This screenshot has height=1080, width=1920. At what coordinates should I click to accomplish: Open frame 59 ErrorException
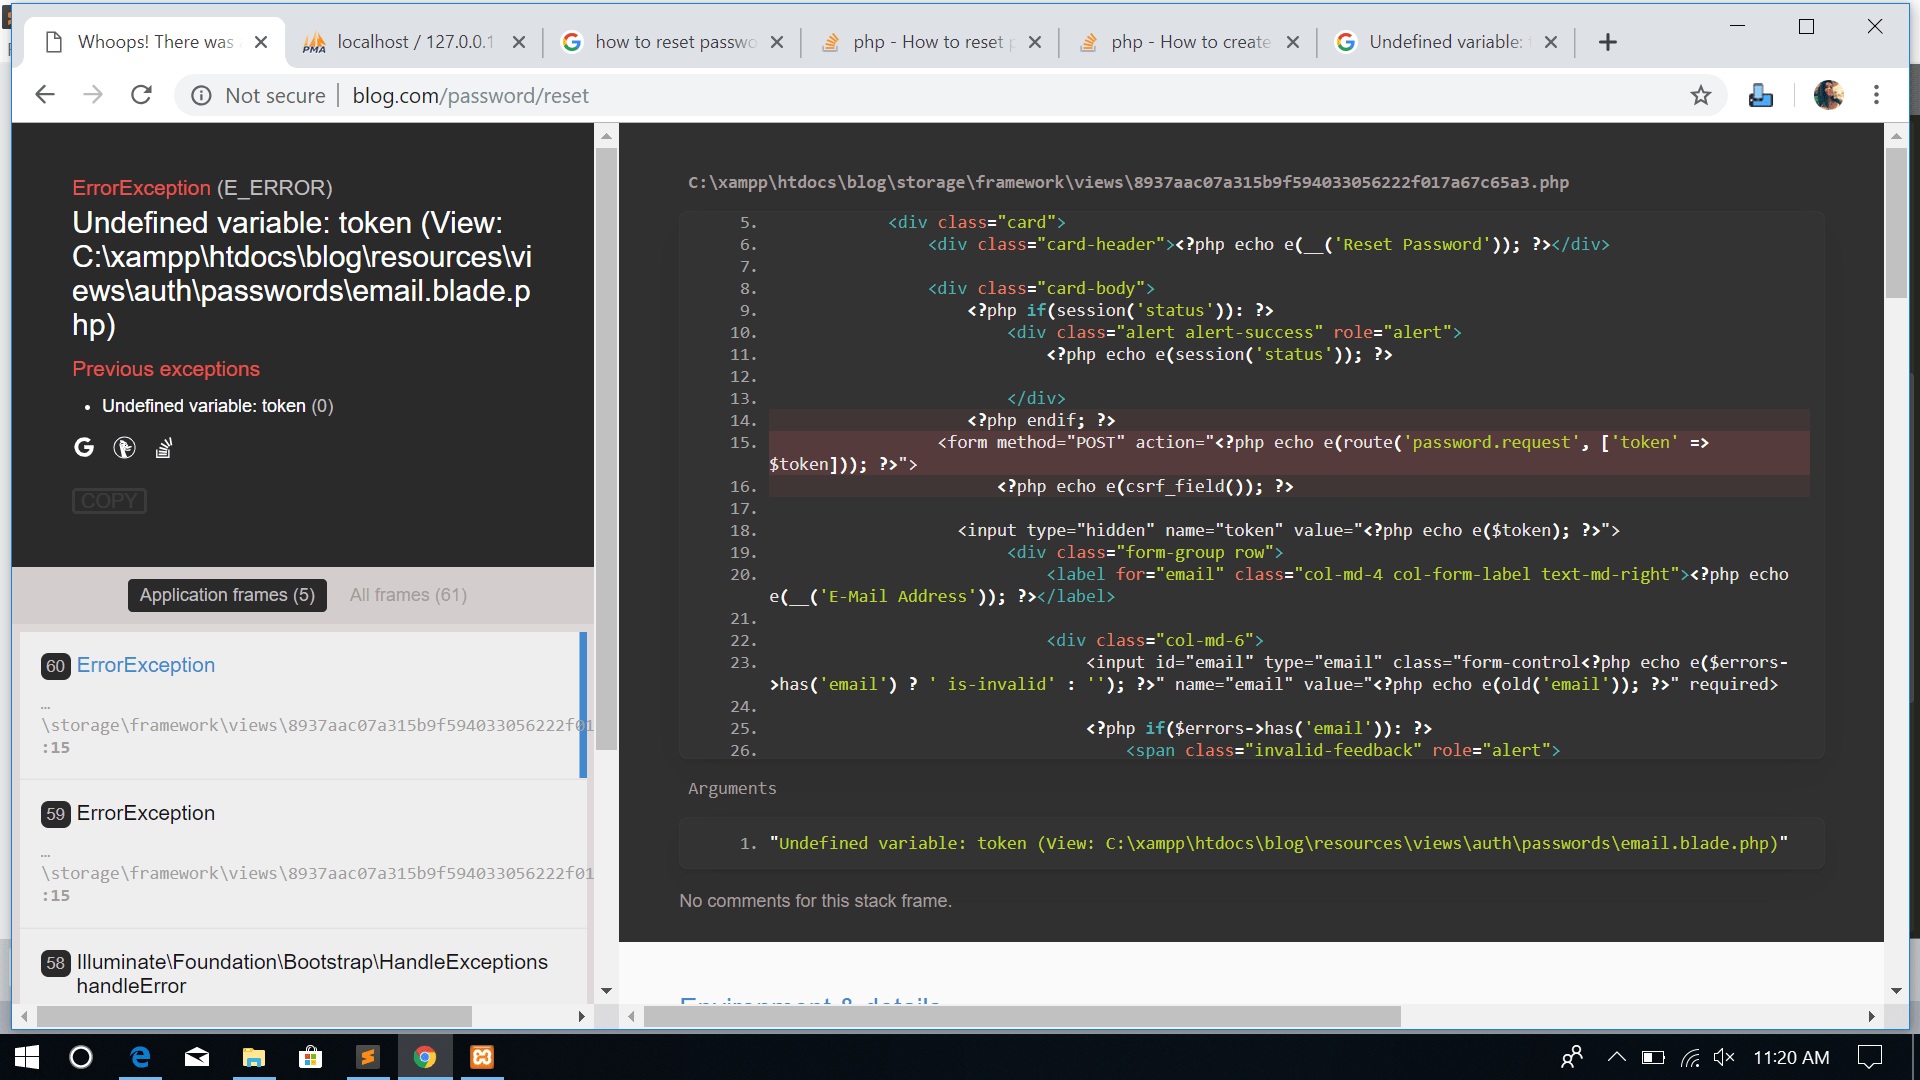pos(300,853)
